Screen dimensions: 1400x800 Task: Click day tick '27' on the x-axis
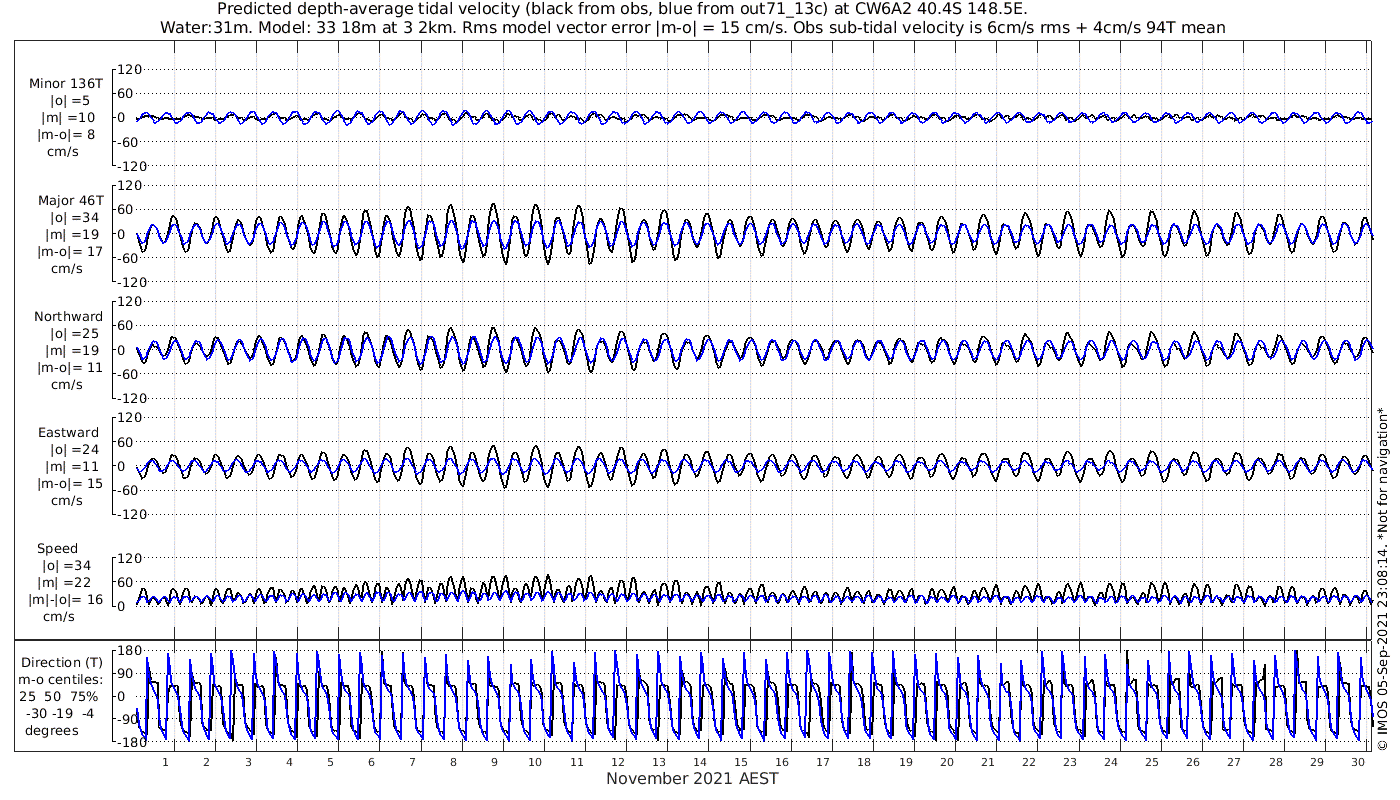[1234, 762]
